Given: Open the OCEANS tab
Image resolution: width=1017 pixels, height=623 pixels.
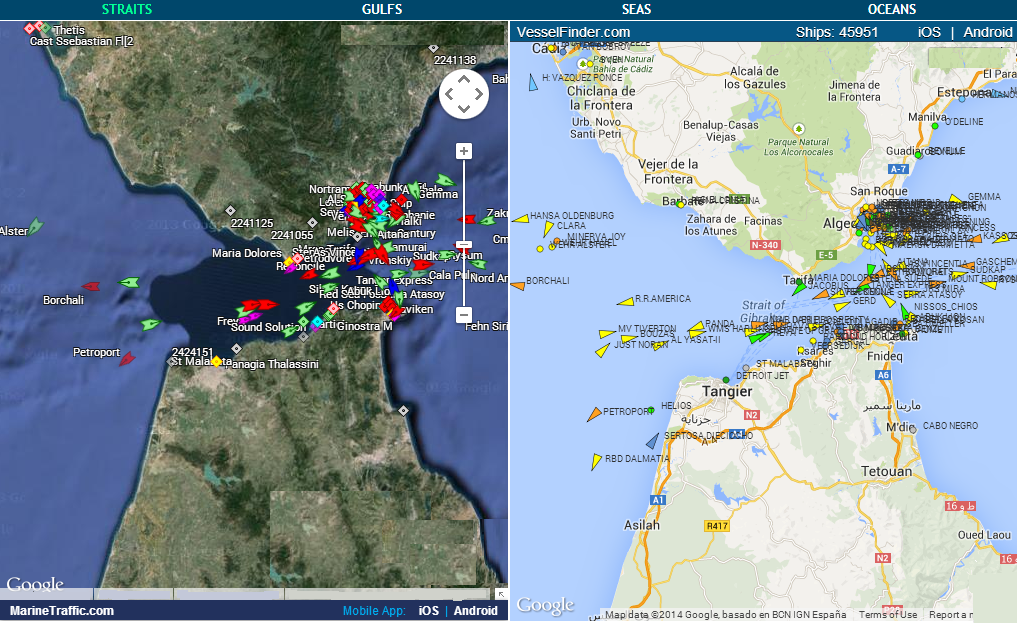Looking at the screenshot, I should pyautogui.click(x=889, y=8).
